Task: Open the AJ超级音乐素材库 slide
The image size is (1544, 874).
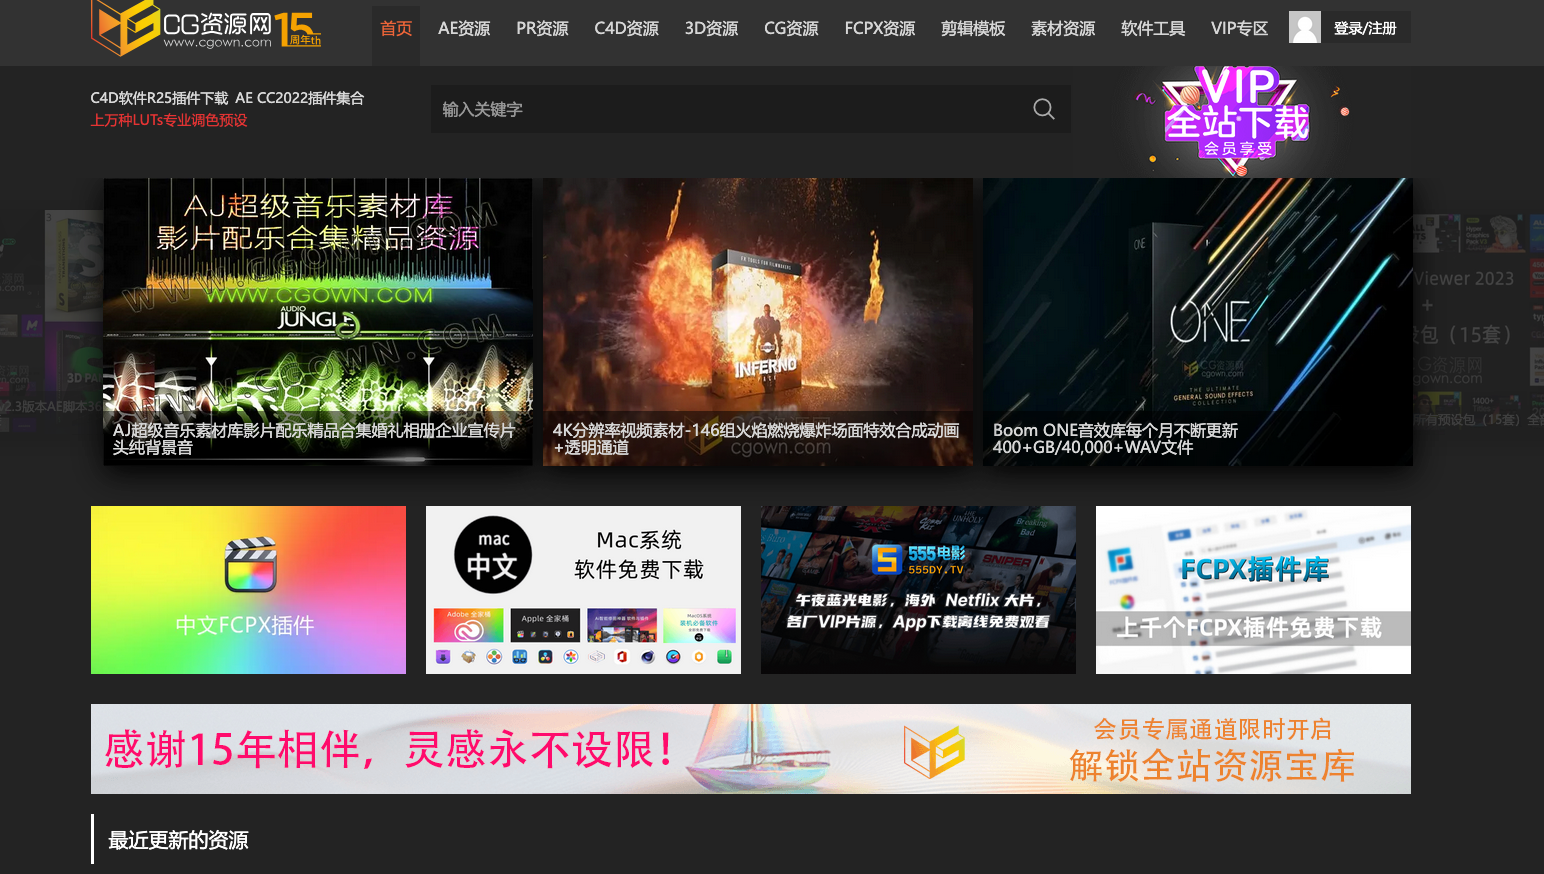Action: pyautogui.click(x=318, y=321)
